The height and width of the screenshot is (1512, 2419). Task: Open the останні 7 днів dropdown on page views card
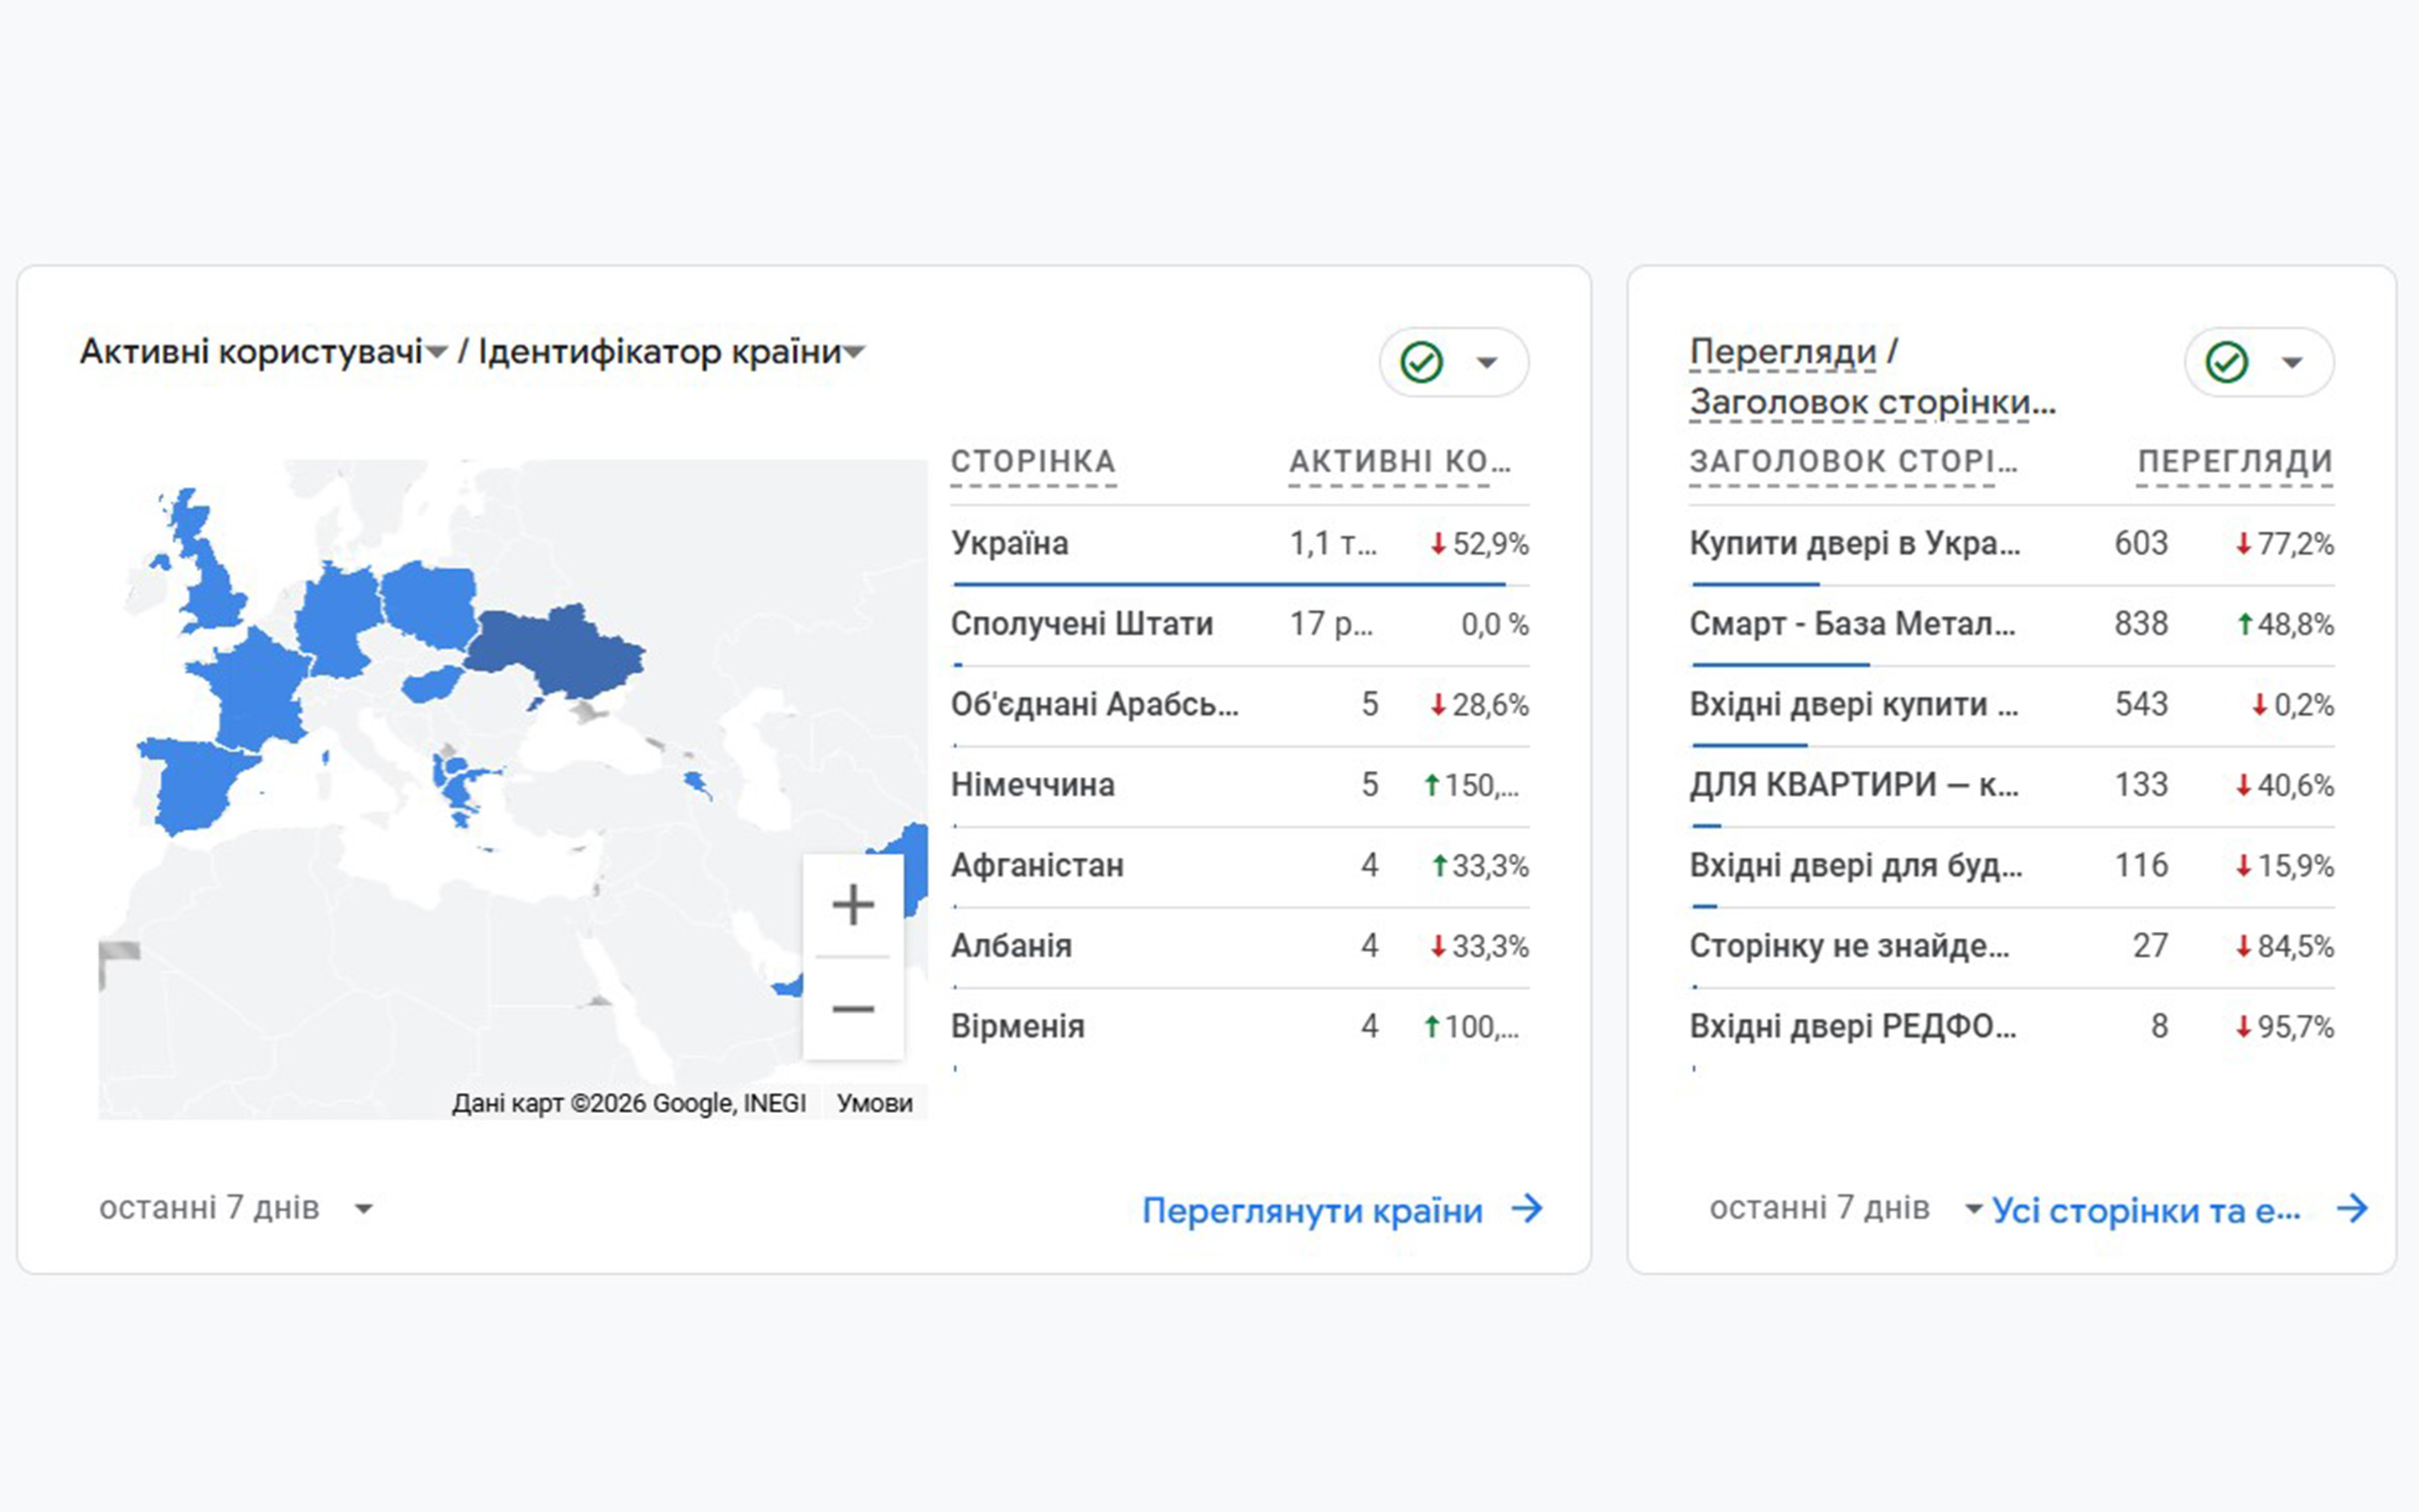click(1846, 1208)
